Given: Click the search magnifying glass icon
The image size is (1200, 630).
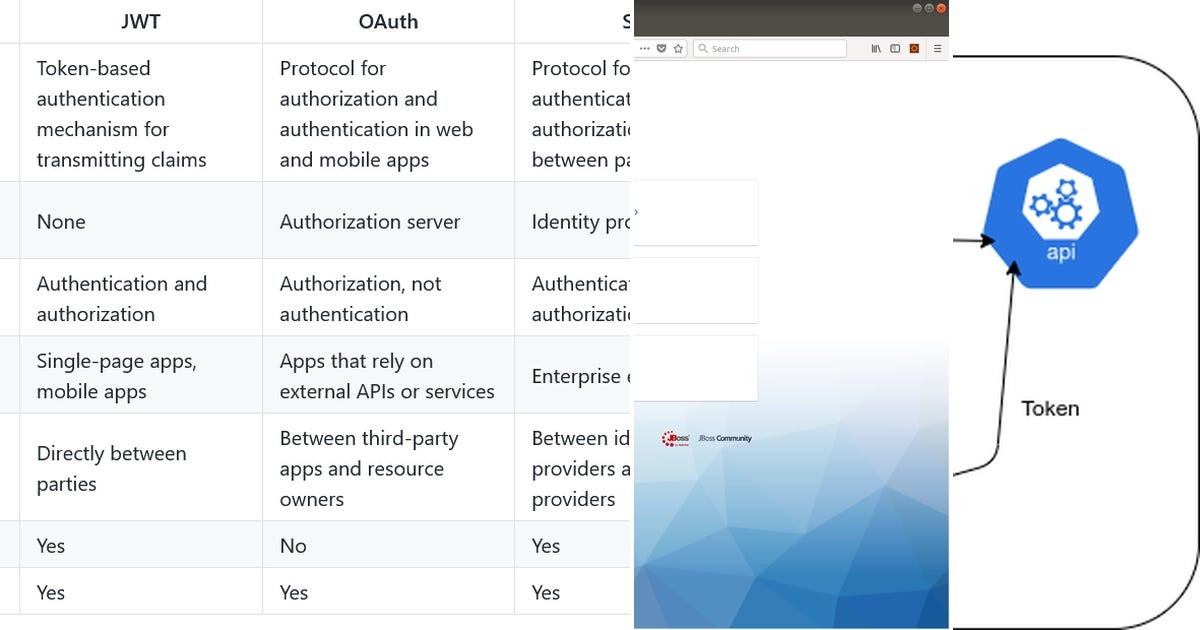Looking at the screenshot, I should point(703,48).
